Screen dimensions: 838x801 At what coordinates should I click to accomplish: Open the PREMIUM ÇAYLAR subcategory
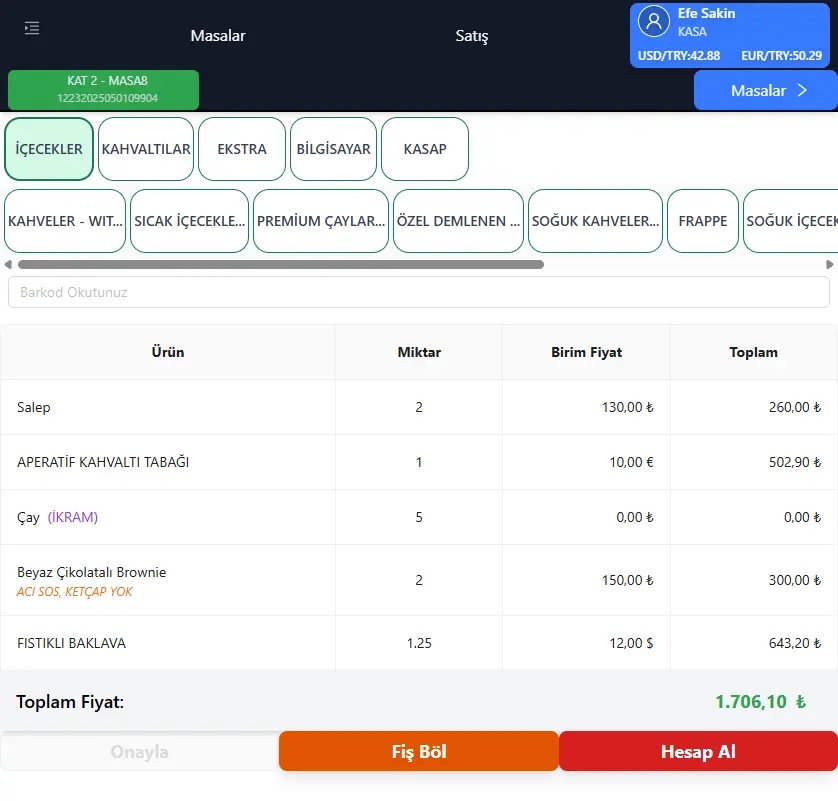click(x=320, y=221)
